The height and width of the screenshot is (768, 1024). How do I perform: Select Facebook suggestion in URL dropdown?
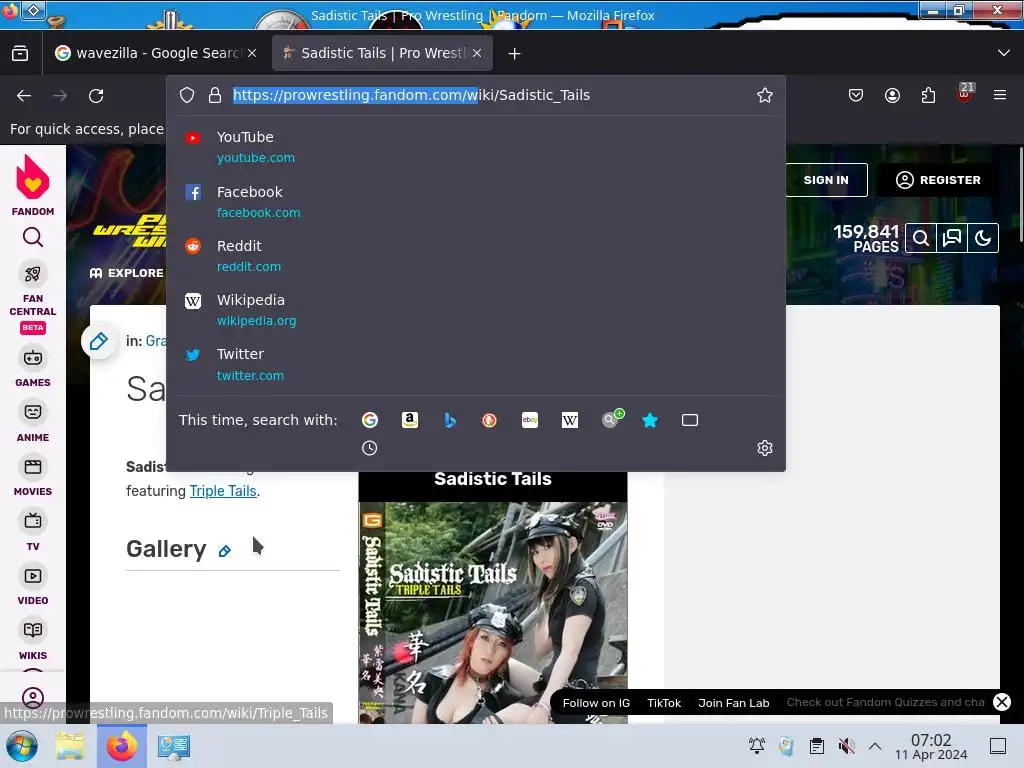point(475,201)
